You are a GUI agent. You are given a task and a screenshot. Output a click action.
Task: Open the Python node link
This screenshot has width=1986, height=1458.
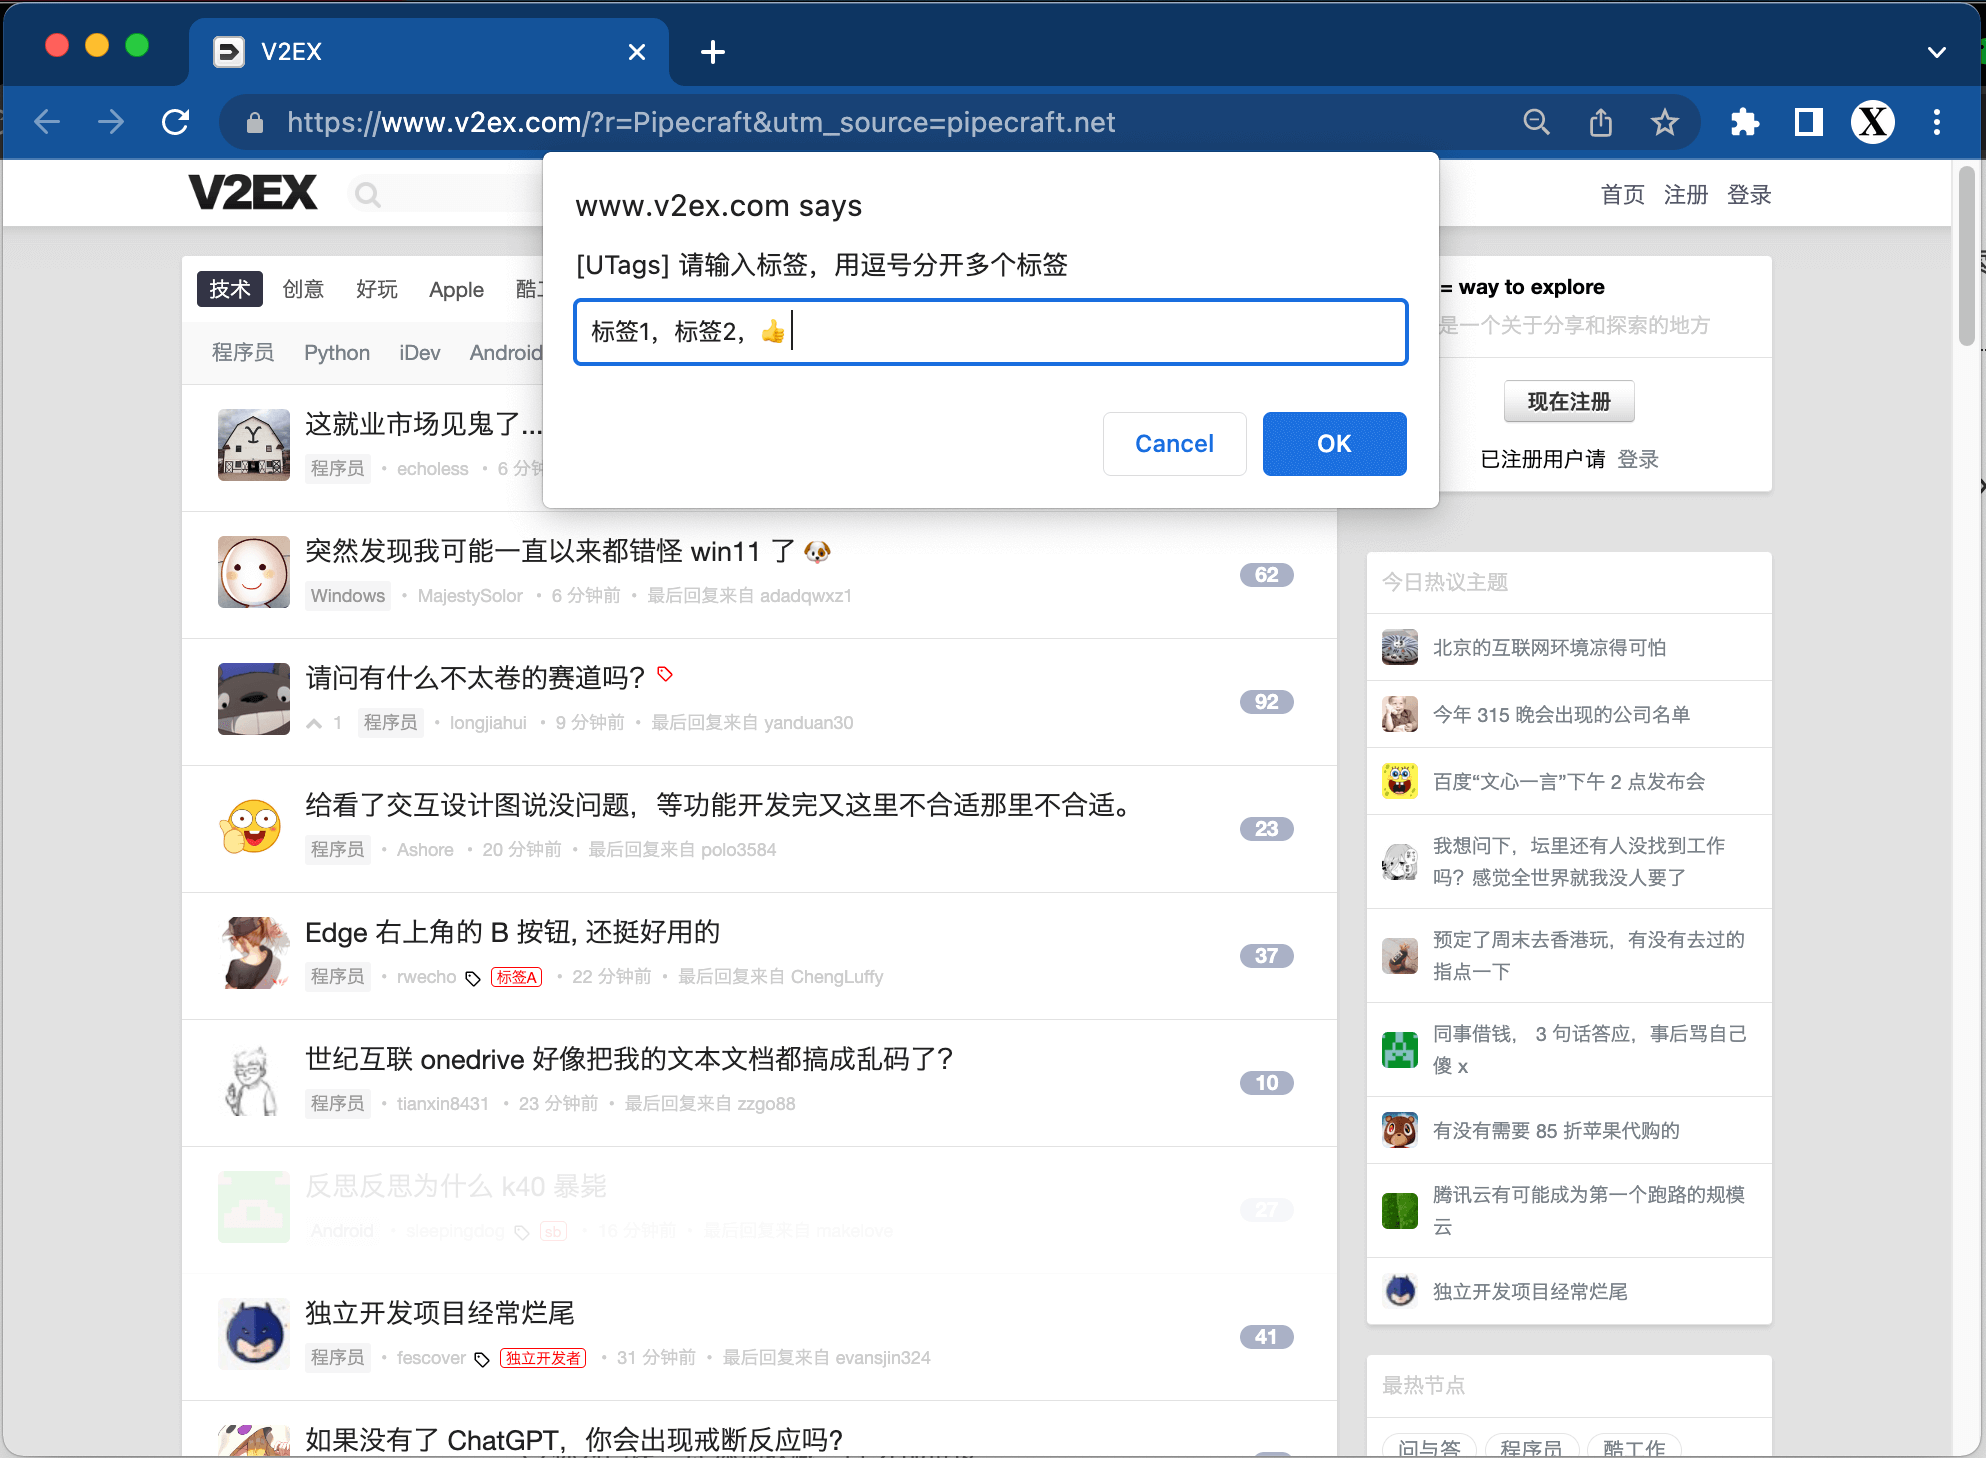tap(337, 353)
